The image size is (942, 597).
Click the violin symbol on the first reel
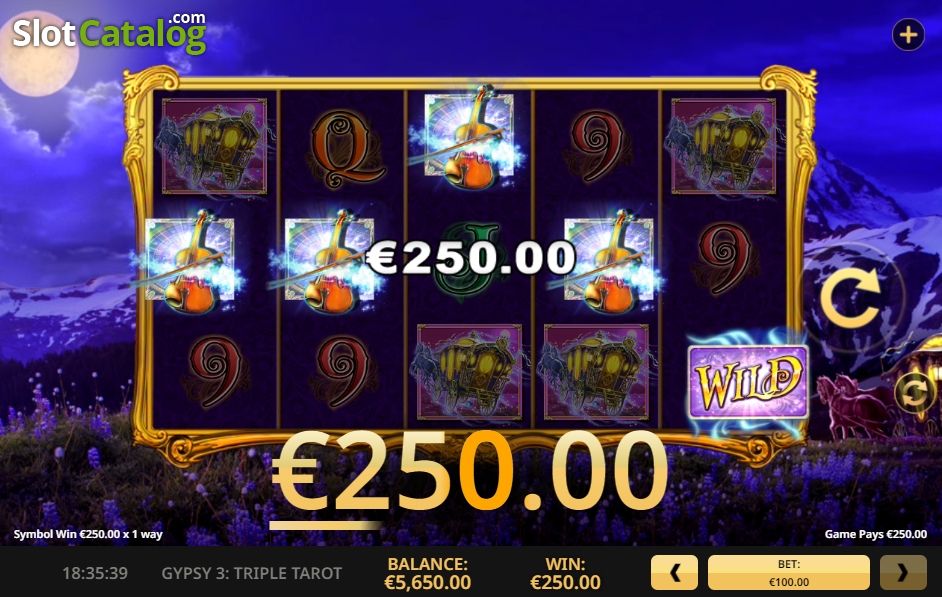(190, 262)
